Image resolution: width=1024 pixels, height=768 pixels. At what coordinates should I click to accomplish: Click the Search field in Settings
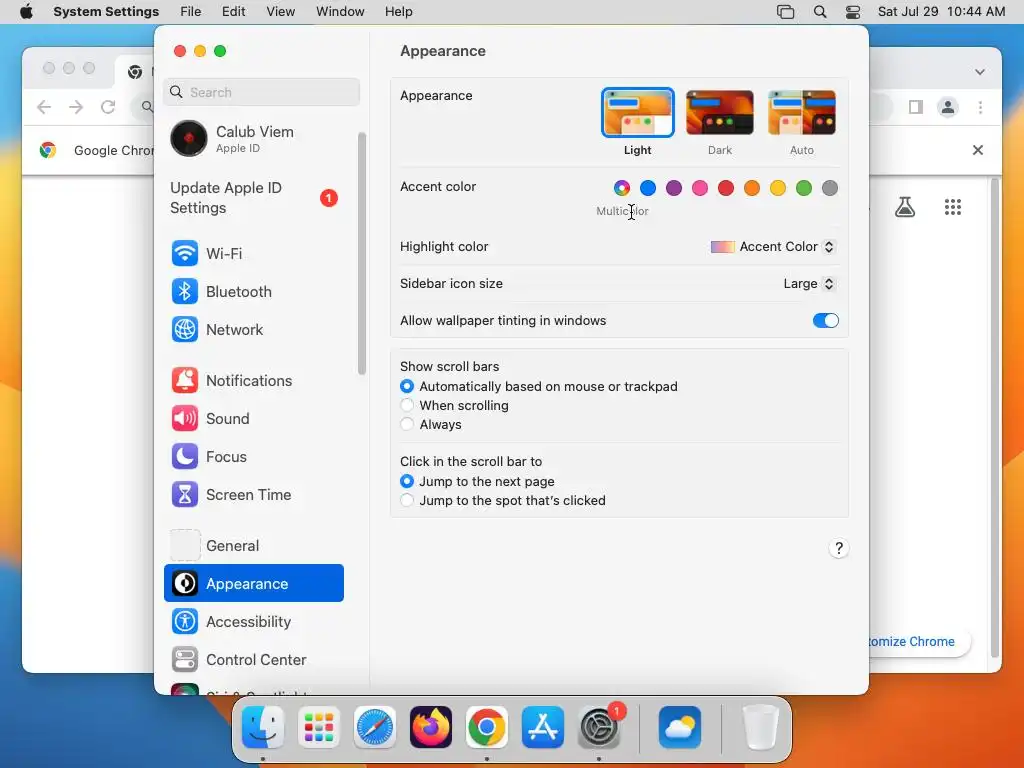(261, 92)
